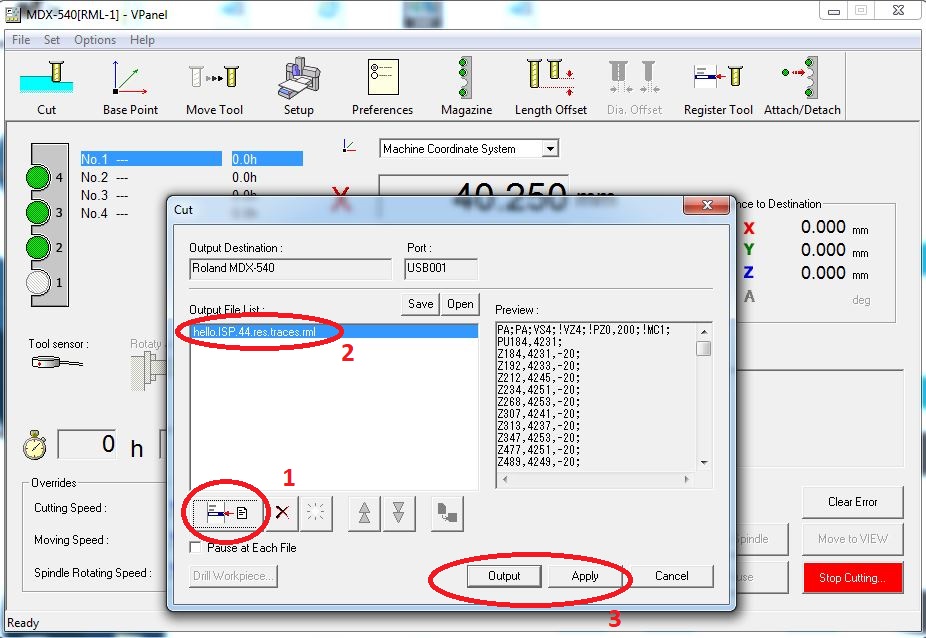Move file down in output list
Viewport: 926px width, 638px height.
tap(399, 513)
